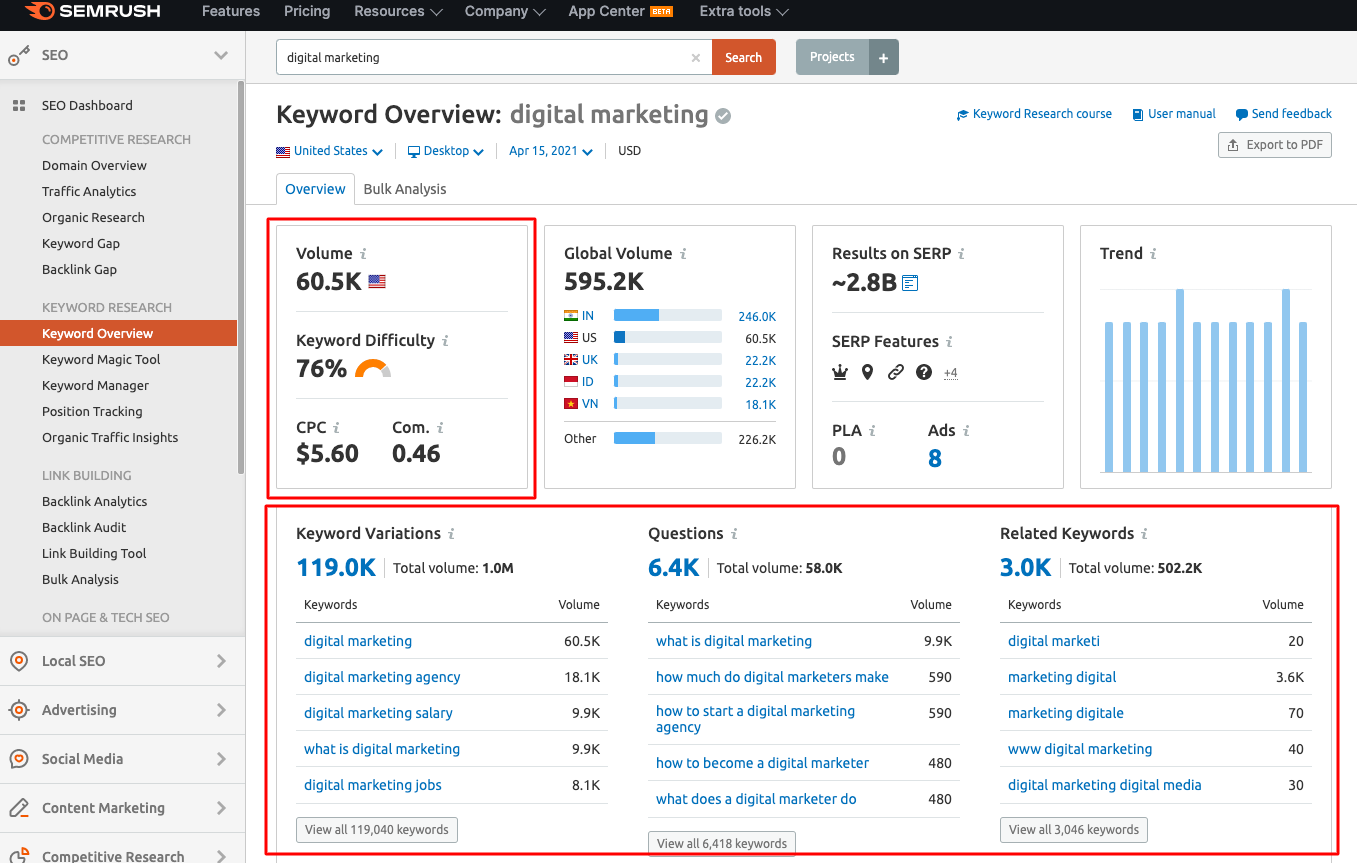
Task: Click the Trend info icon
Action: (x=1153, y=254)
